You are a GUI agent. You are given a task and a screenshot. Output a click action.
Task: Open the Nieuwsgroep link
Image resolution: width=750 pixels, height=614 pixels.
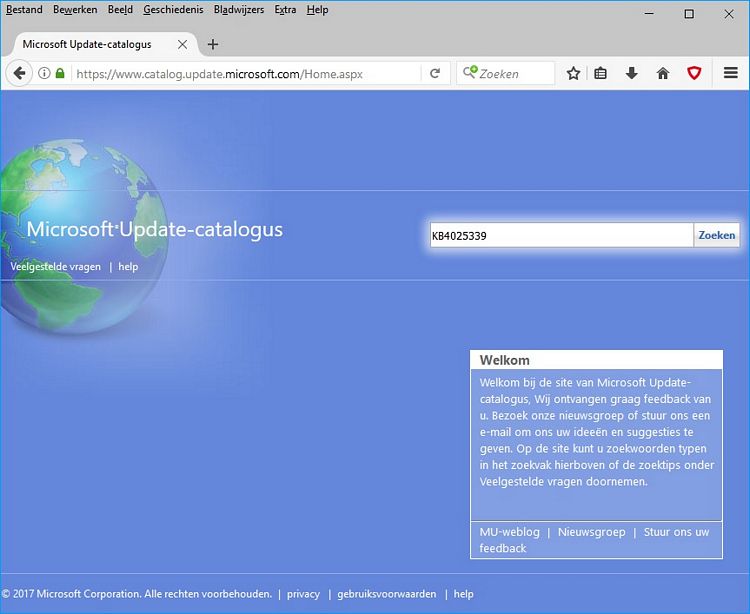(x=591, y=532)
